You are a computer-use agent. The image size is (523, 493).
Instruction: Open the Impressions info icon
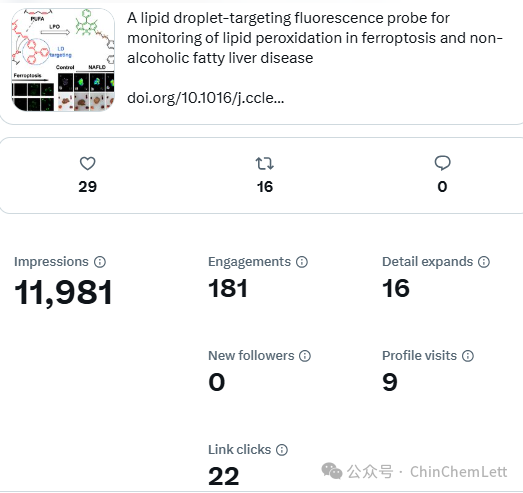[x=100, y=262]
